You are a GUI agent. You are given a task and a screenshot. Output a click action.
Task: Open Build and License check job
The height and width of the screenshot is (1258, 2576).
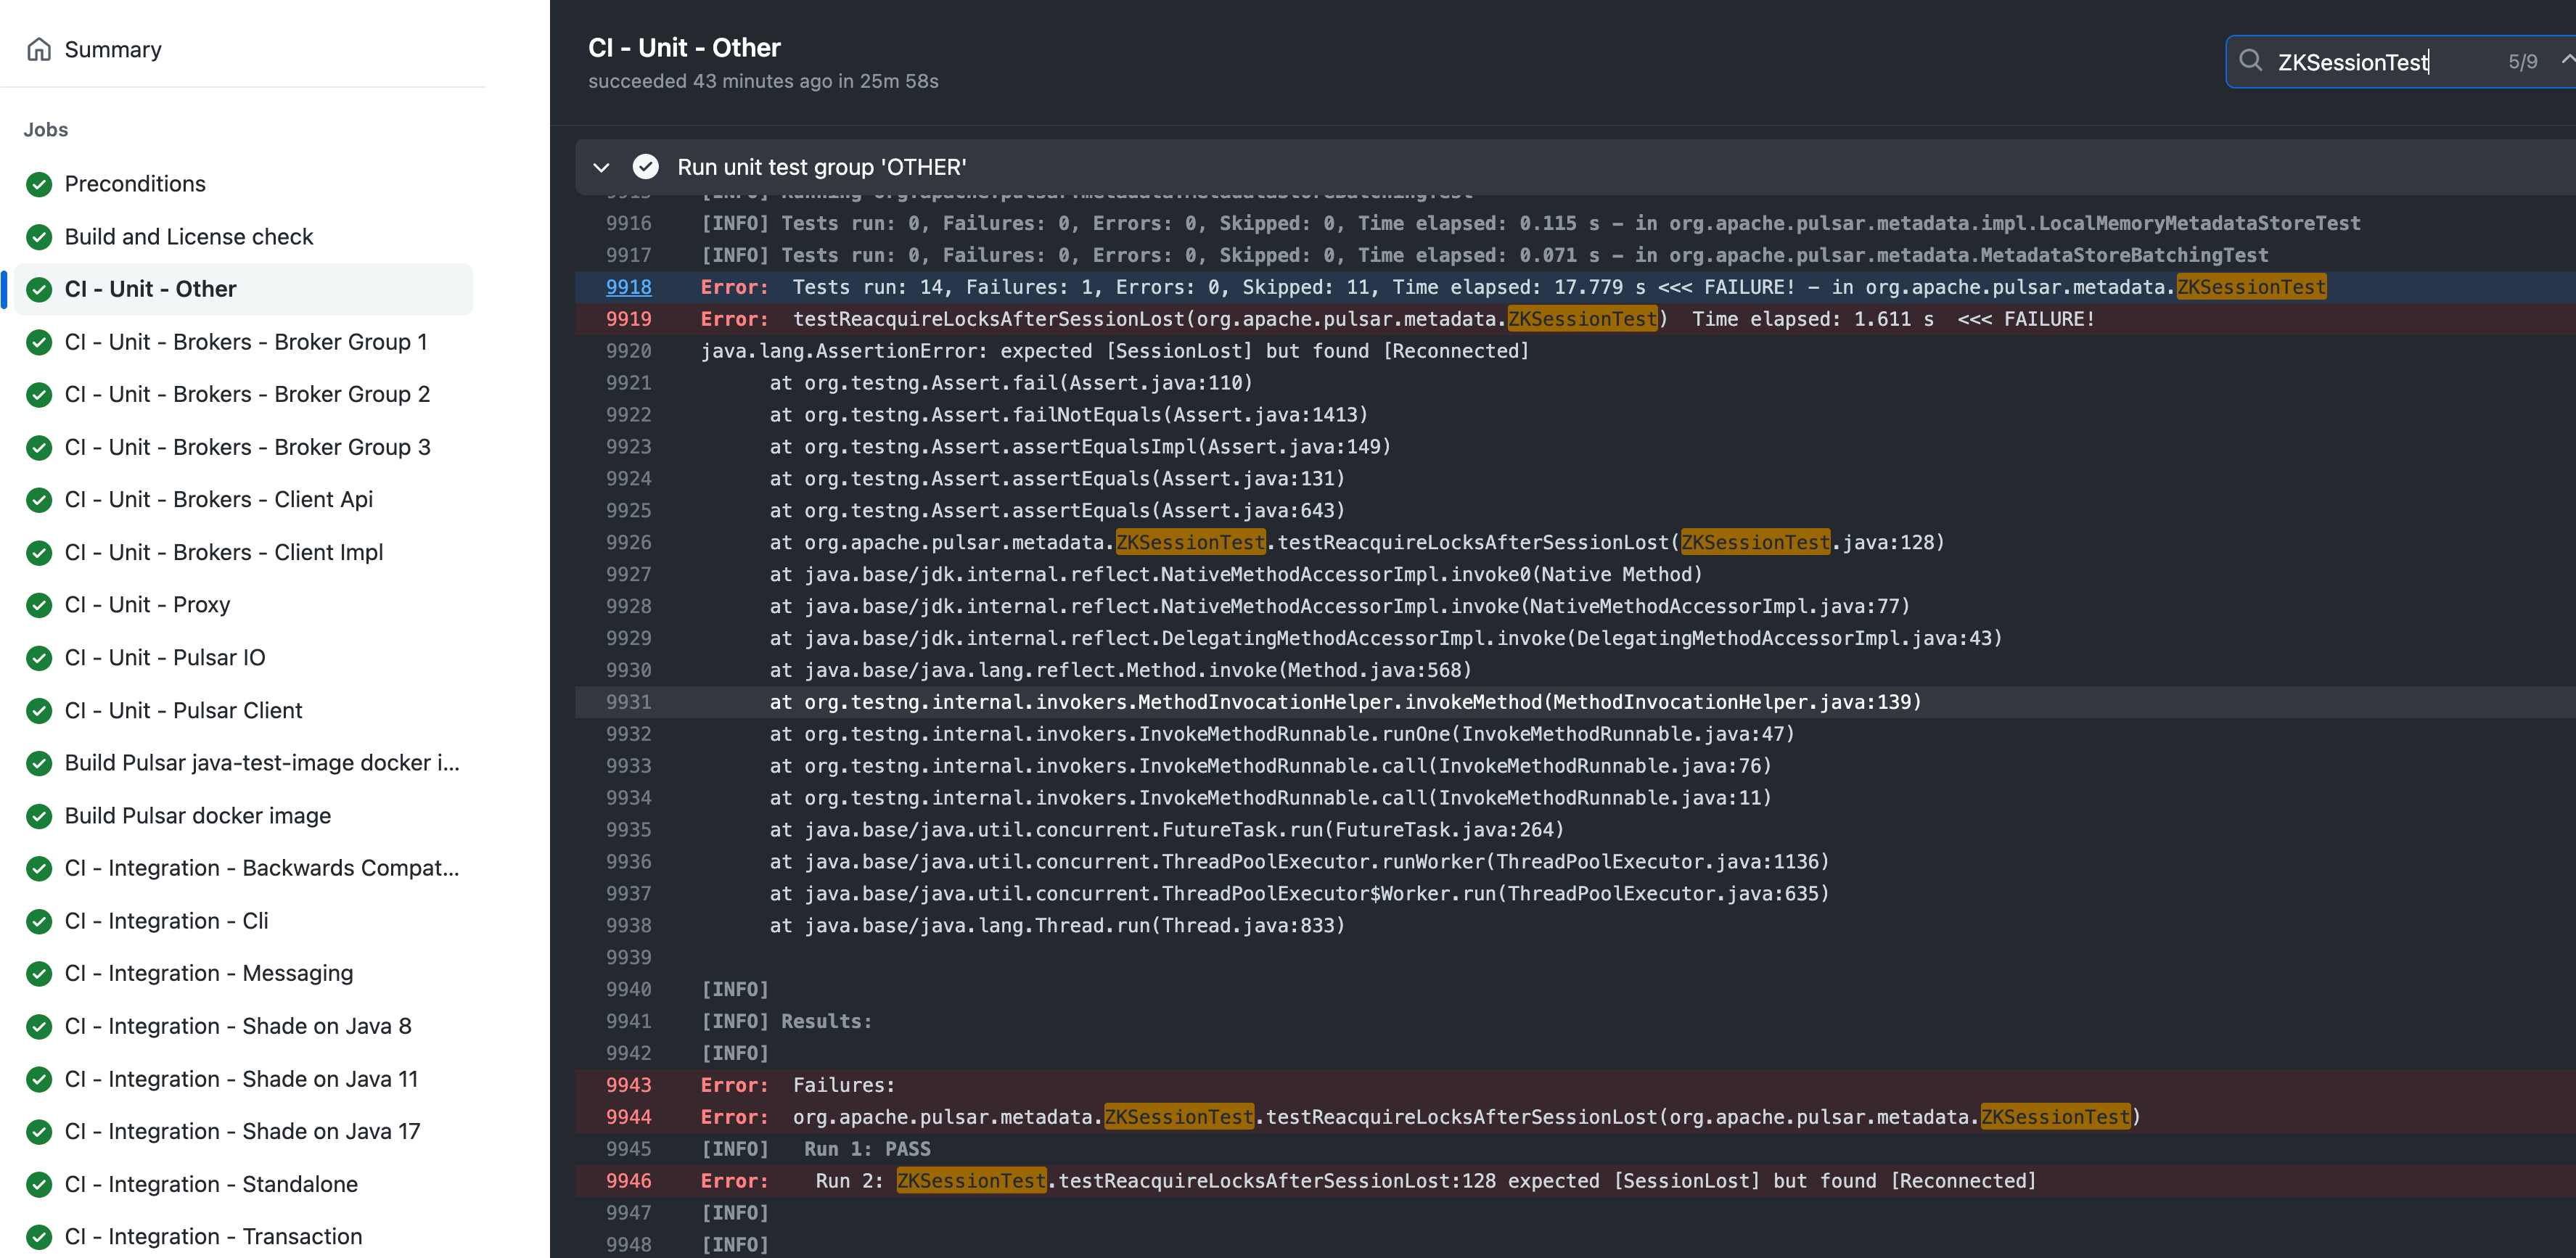tap(188, 237)
